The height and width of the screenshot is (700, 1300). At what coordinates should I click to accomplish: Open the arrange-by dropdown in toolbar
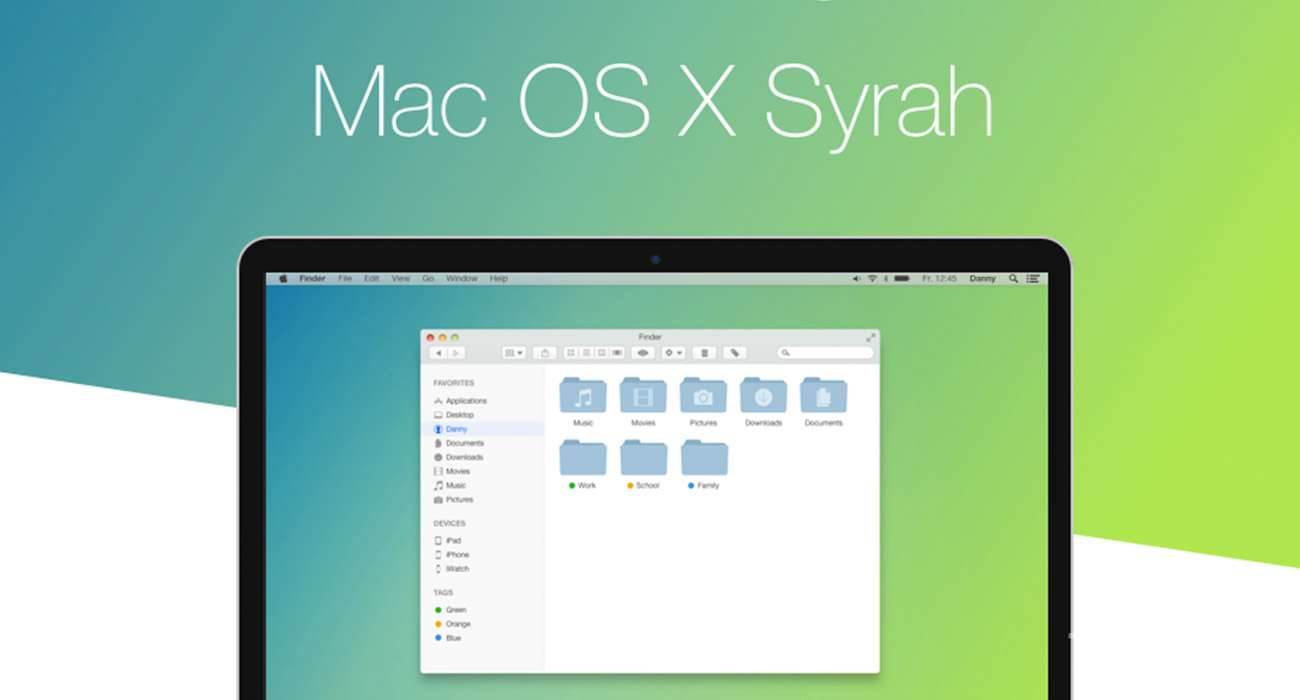pos(514,353)
